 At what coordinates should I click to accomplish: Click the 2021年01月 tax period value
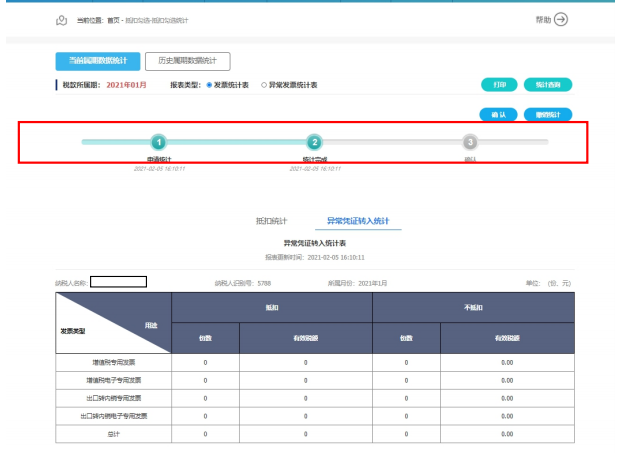(x=126, y=85)
